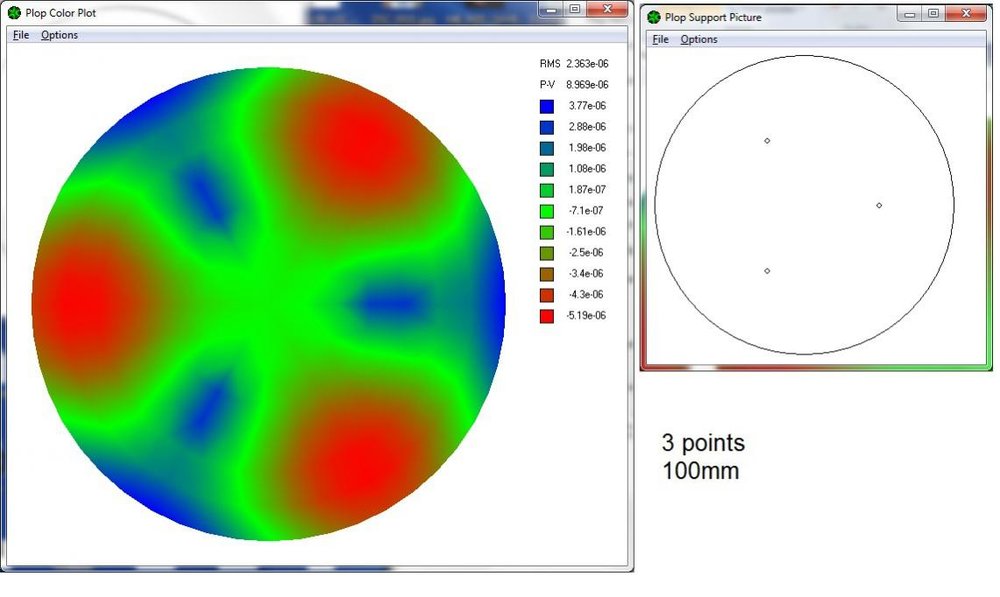Click the Plop Color Plot window title
The height and width of the screenshot is (597, 1000).
[61, 13]
